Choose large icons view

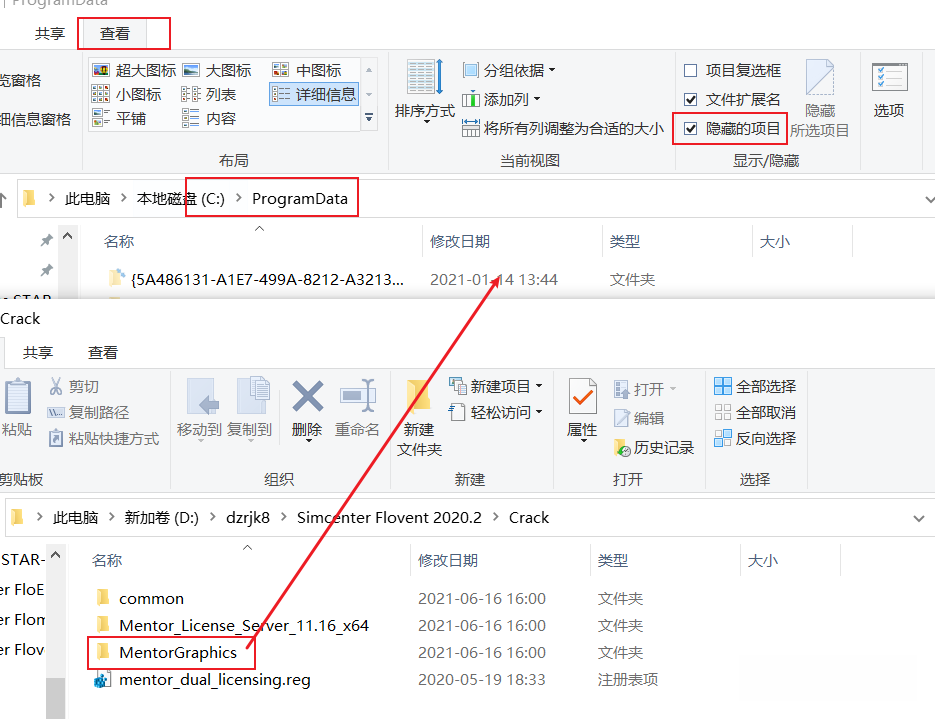click(x=217, y=70)
